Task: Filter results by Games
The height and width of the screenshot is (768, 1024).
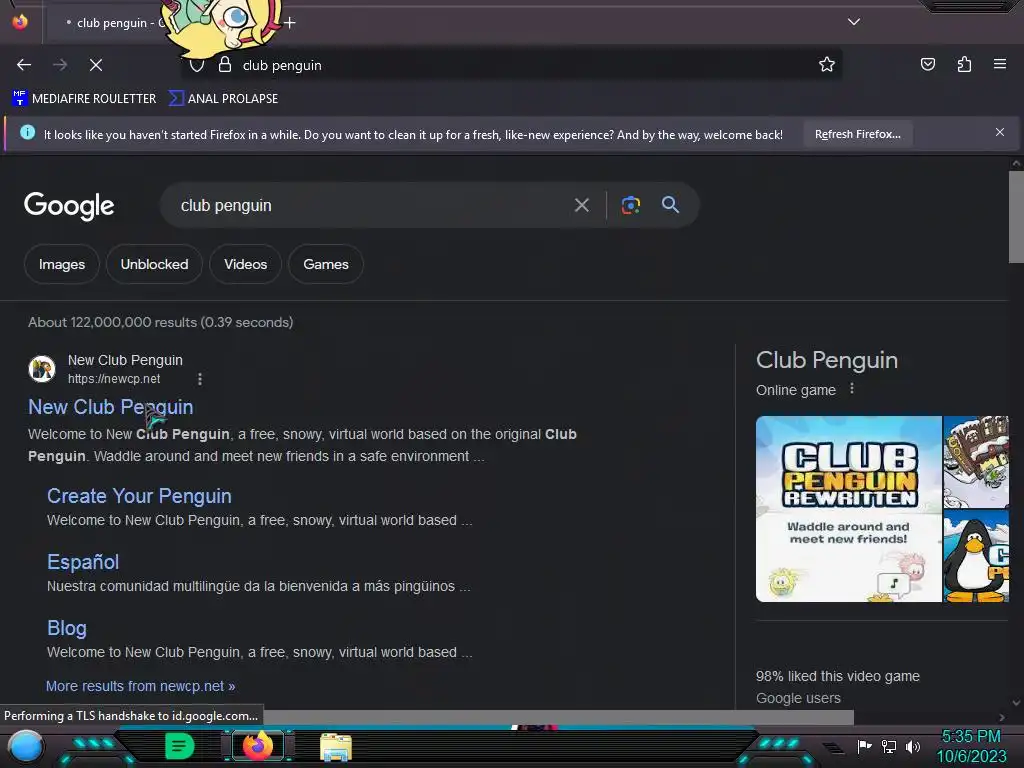Action: tap(326, 264)
